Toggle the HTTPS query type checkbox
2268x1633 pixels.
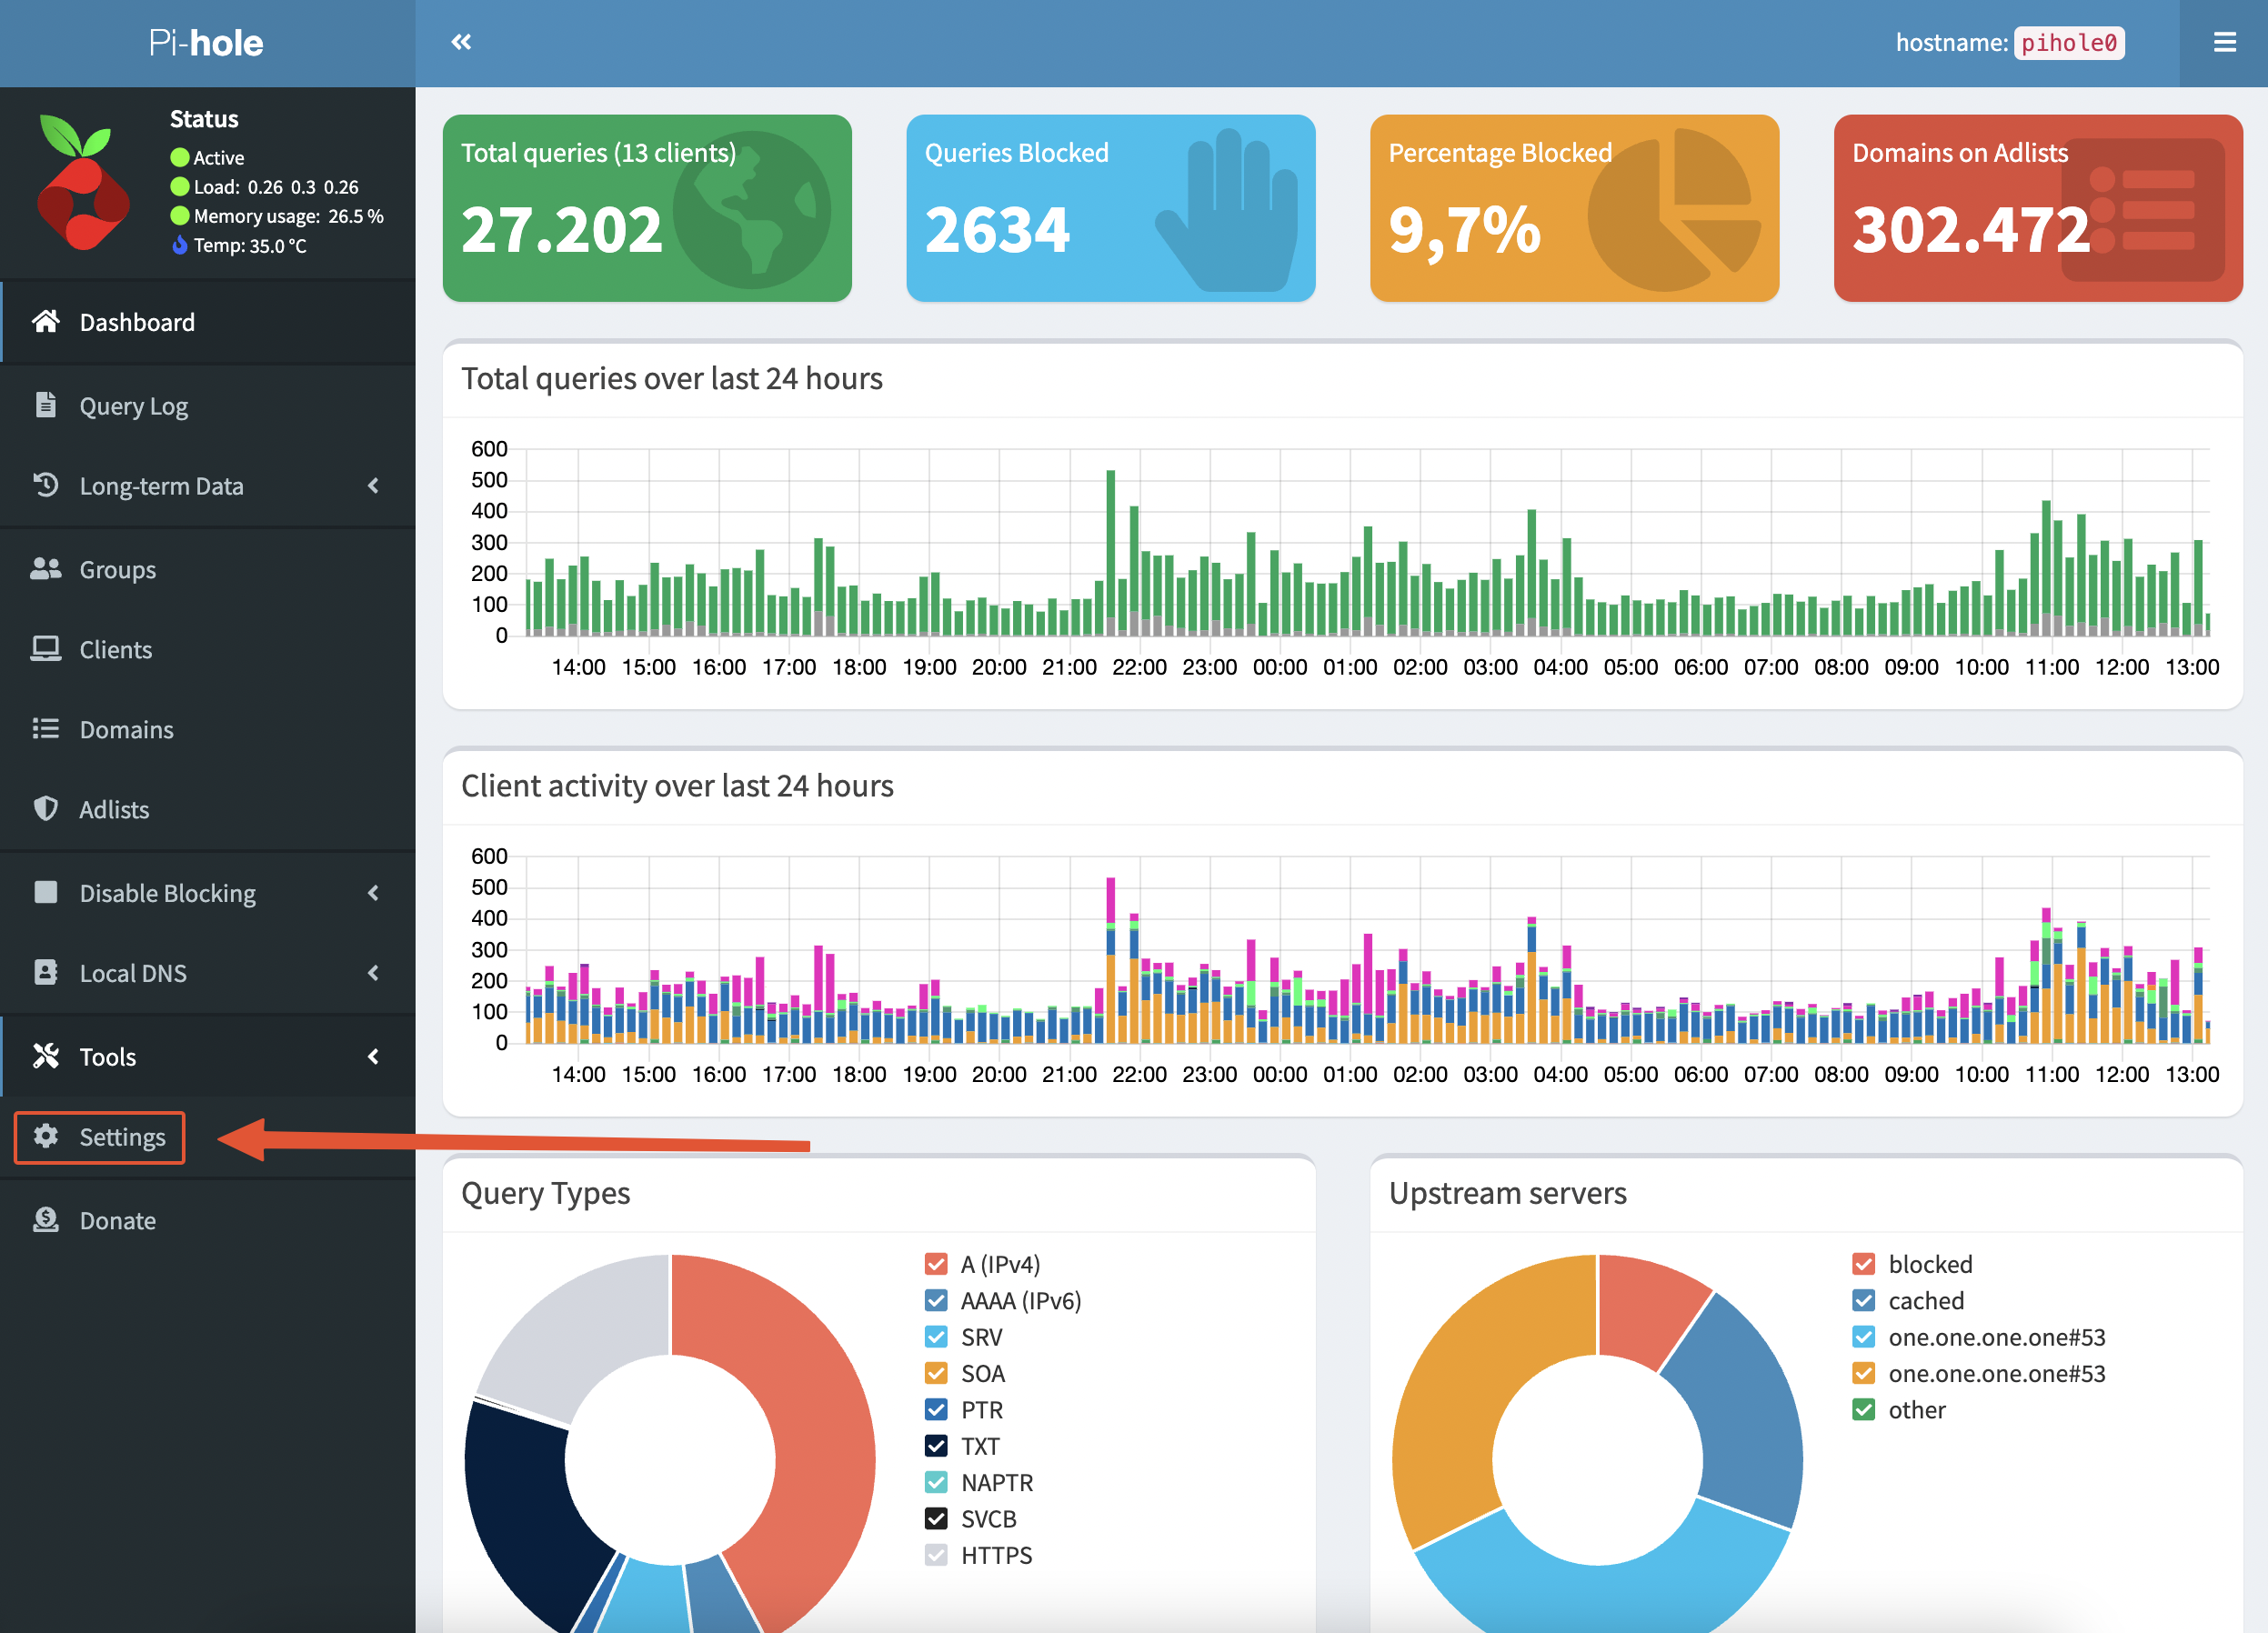tap(936, 1555)
